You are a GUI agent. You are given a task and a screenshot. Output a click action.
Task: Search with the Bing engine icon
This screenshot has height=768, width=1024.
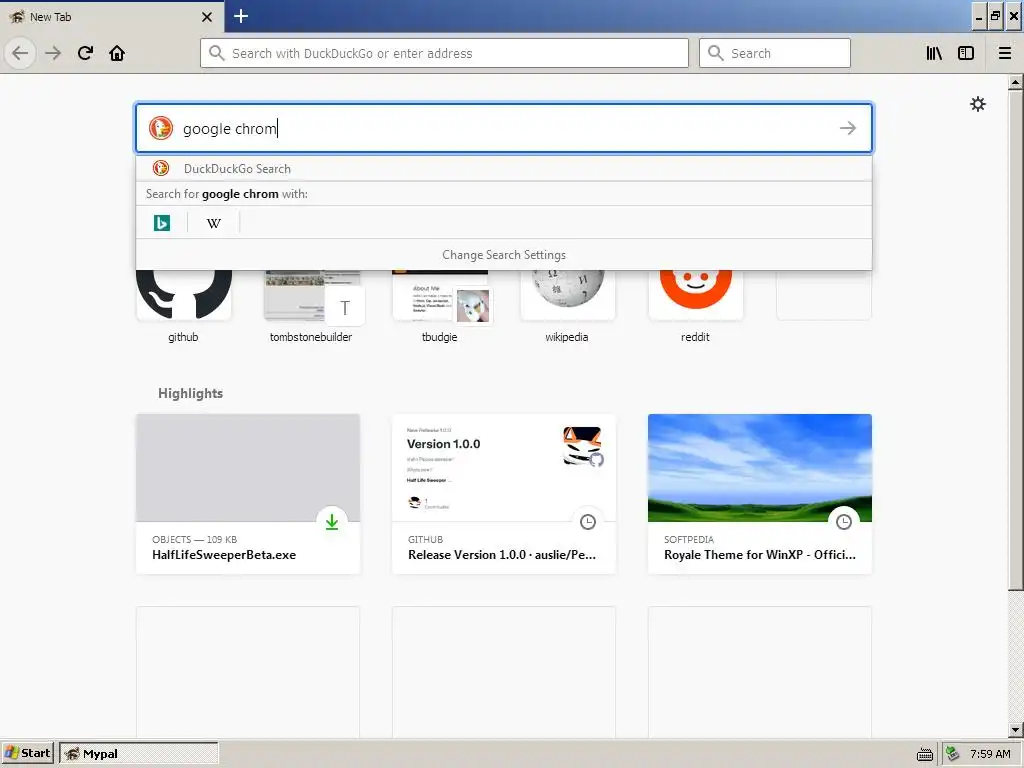(162, 223)
